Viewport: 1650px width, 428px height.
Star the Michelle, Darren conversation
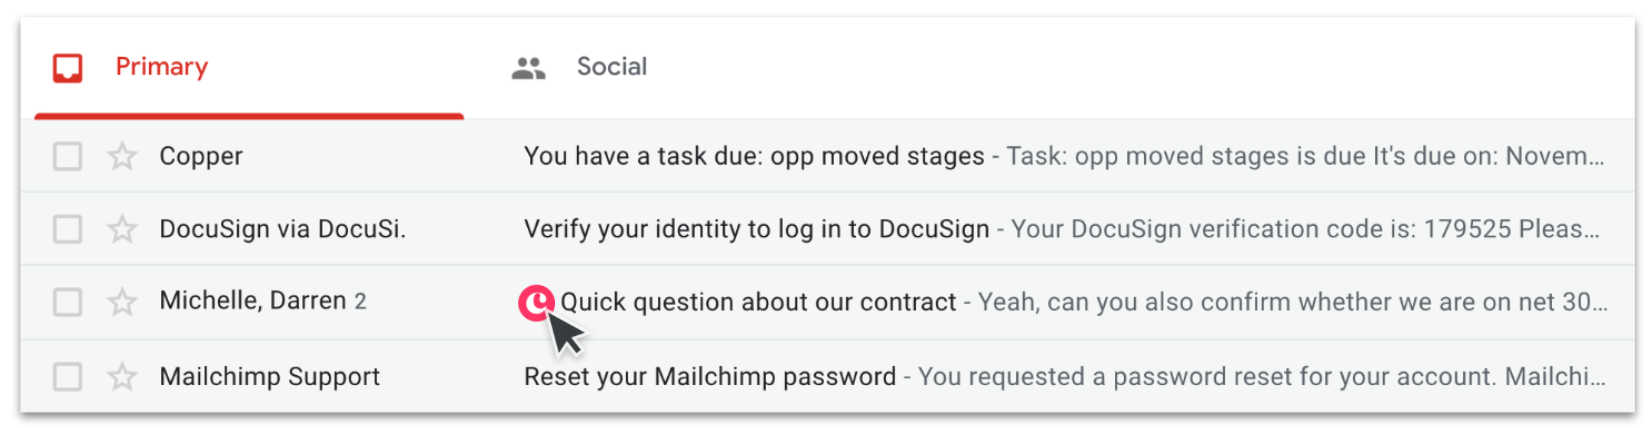pos(122,301)
